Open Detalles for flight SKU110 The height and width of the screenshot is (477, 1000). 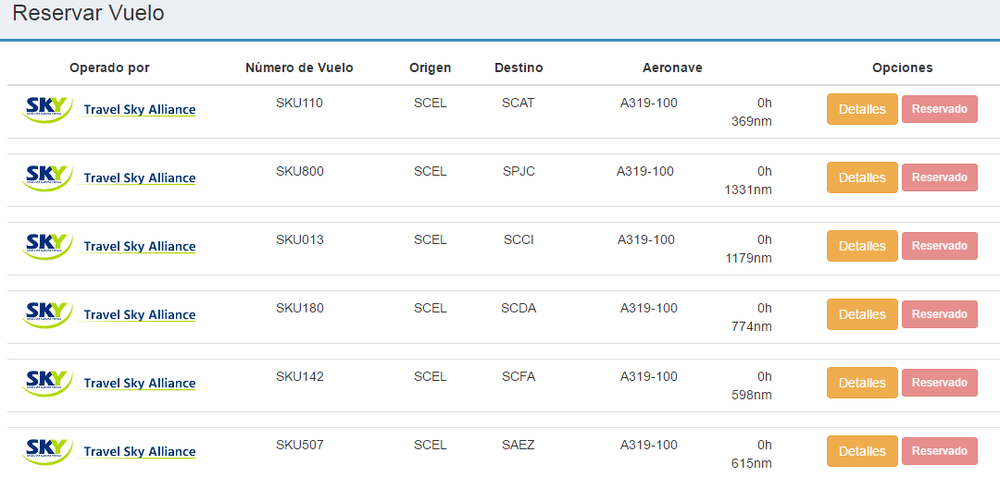coord(862,109)
